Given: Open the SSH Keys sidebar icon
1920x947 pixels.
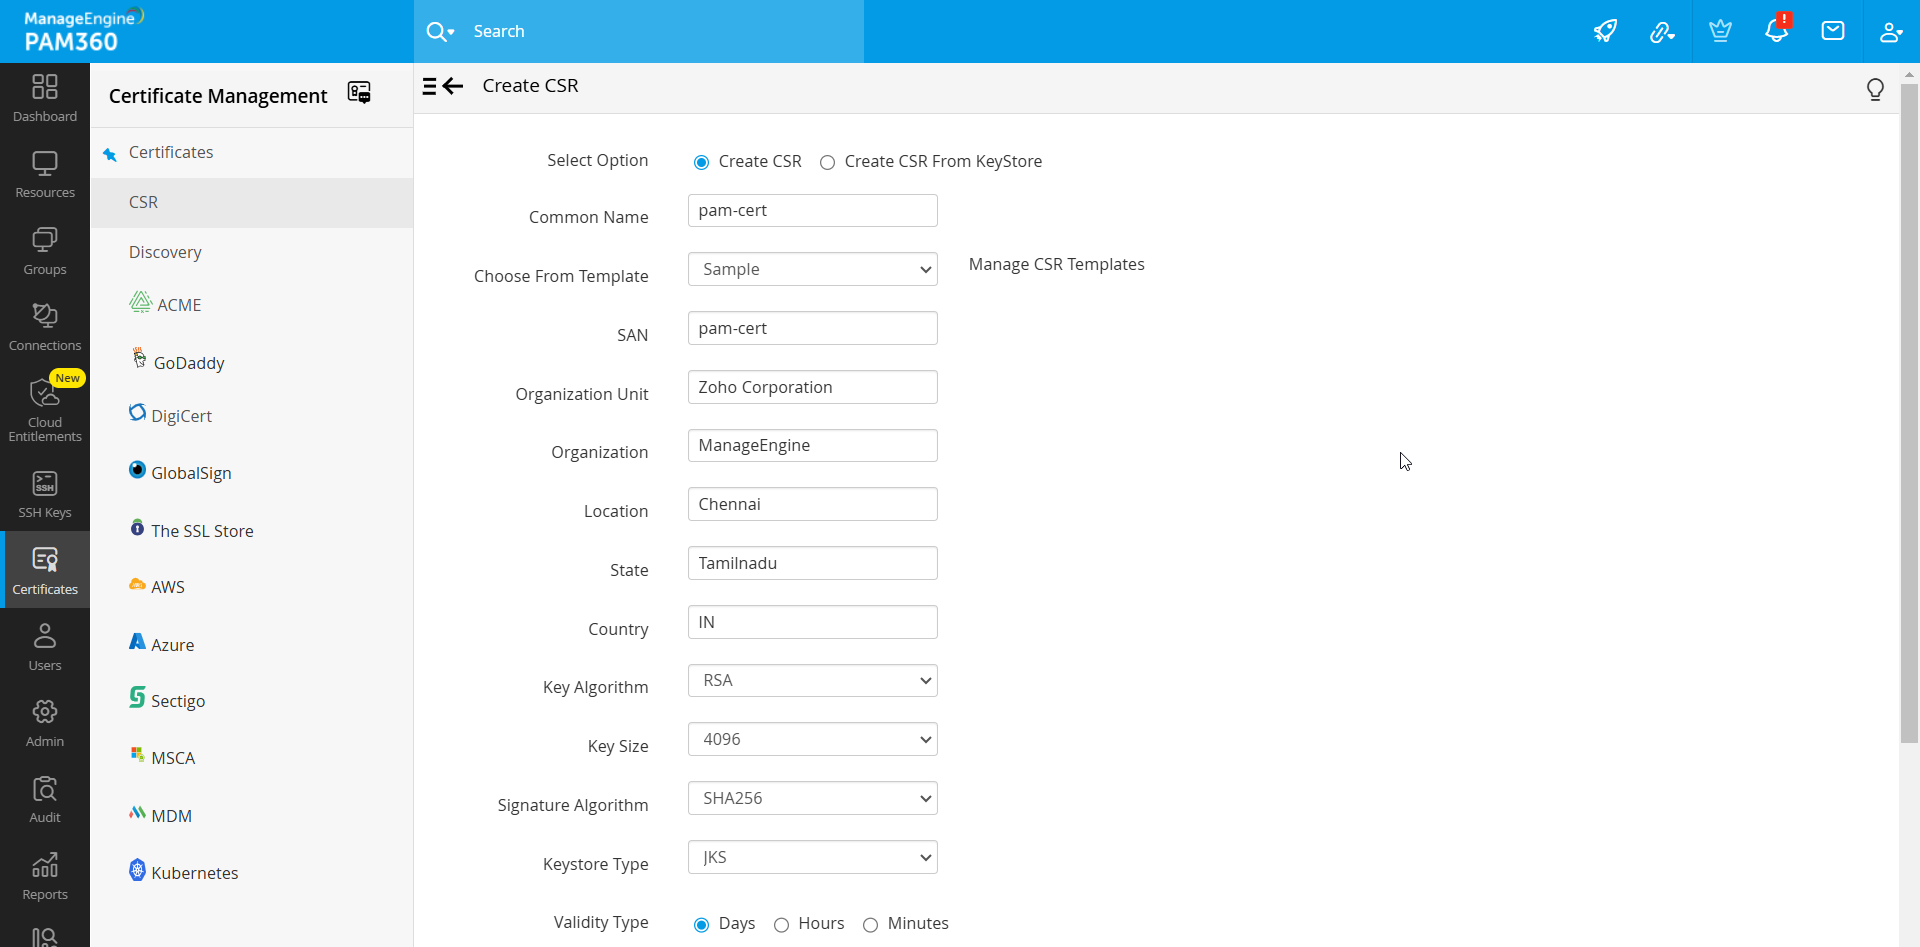Looking at the screenshot, I should 45,494.
